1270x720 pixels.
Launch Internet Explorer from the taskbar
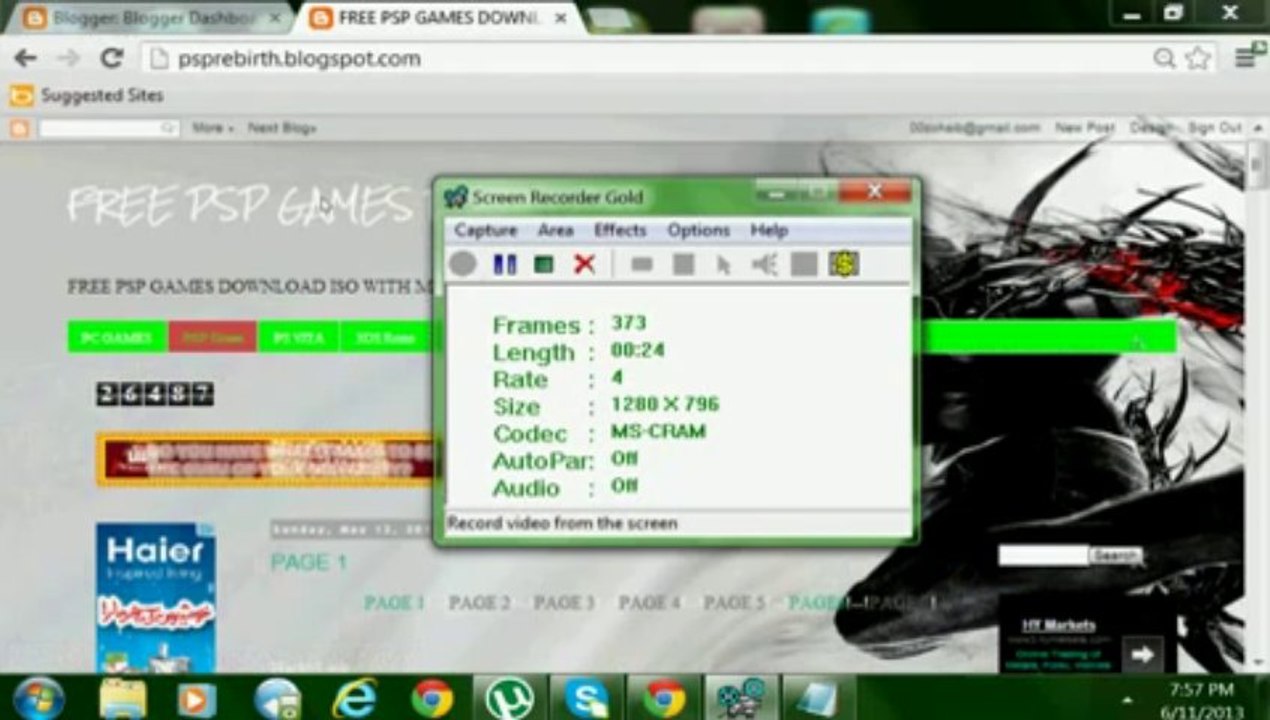pyautogui.click(x=355, y=698)
